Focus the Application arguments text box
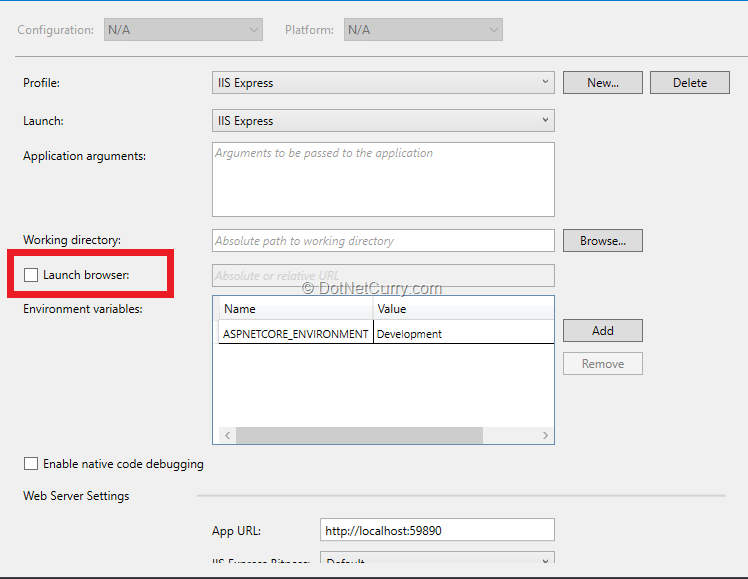748x579 pixels. [383, 179]
